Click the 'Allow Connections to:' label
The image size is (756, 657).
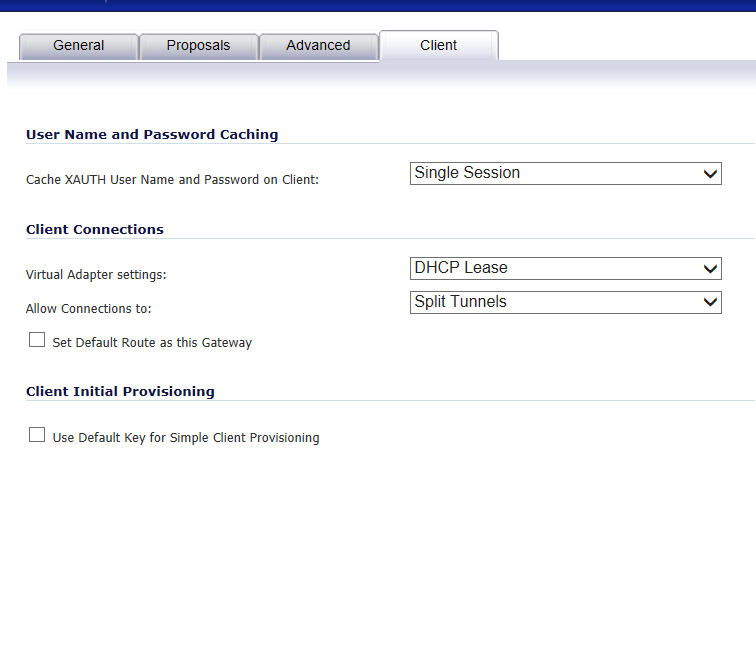click(89, 308)
